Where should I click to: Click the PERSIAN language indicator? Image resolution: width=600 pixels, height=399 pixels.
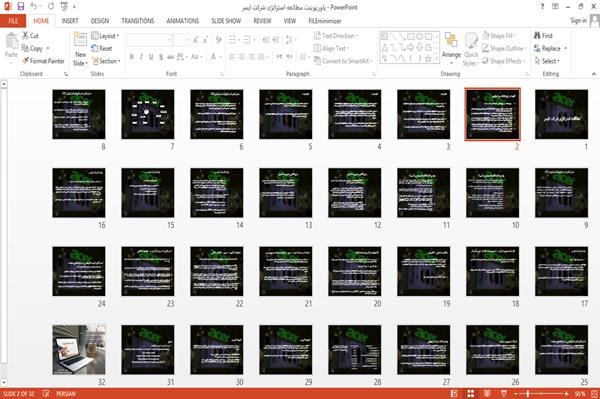tap(66, 394)
